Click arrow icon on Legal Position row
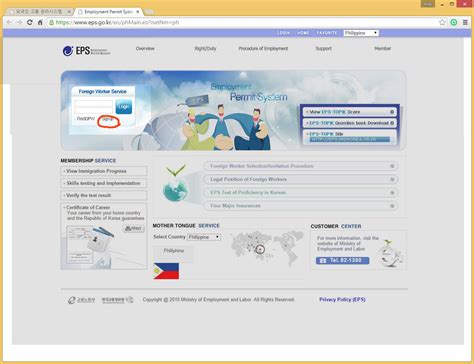 coord(392,179)
